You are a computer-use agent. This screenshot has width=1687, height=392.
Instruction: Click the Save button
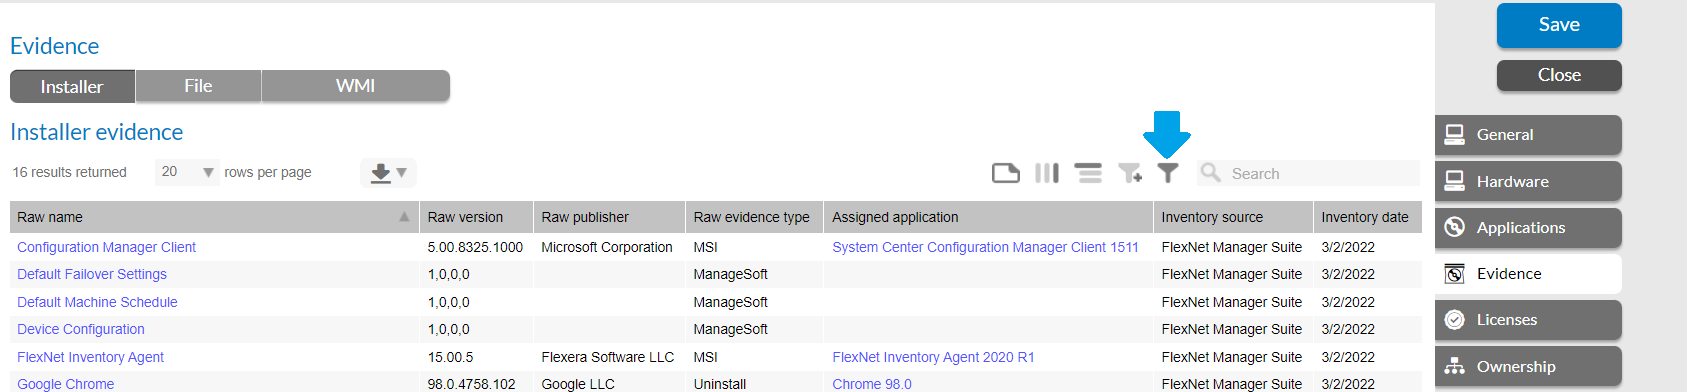1559,25
